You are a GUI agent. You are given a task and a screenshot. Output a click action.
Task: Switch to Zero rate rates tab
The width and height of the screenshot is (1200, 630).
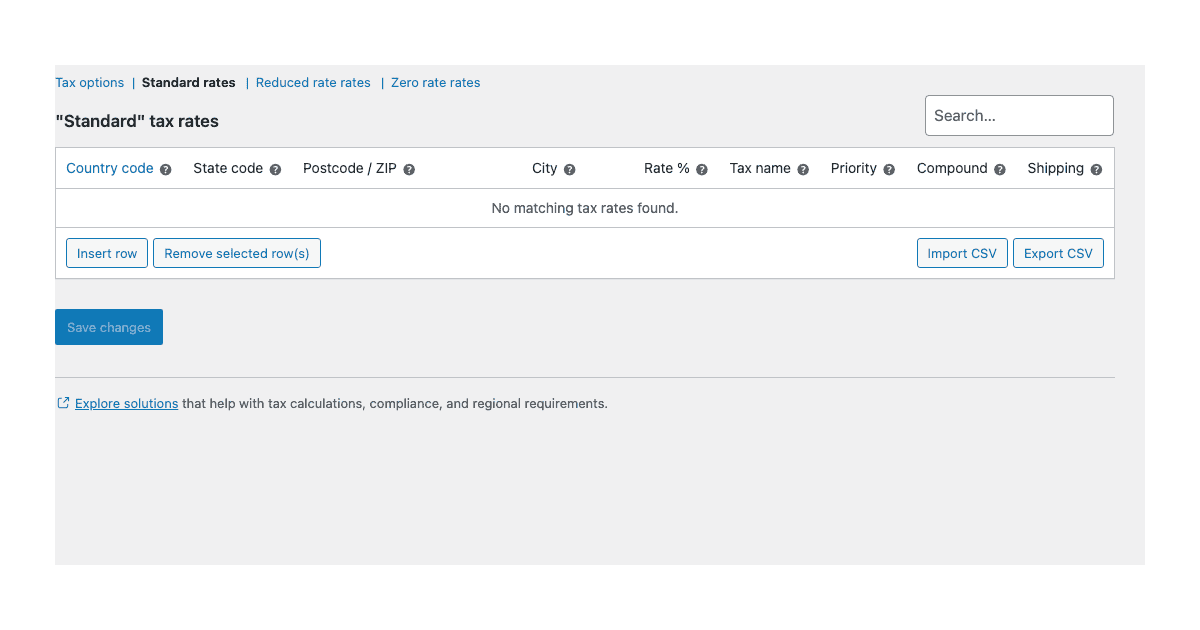click(x=436, y=83)
